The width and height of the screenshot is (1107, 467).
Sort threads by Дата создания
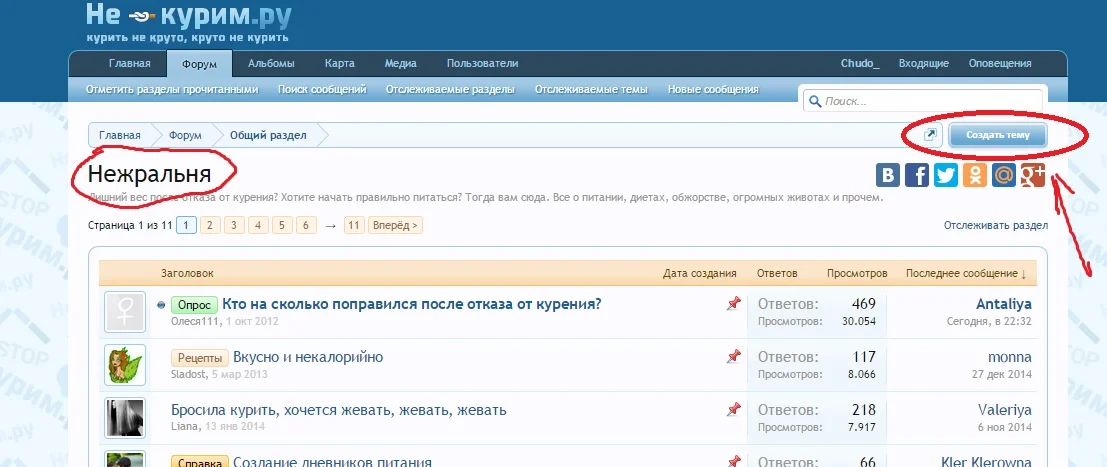coord(700,273)
